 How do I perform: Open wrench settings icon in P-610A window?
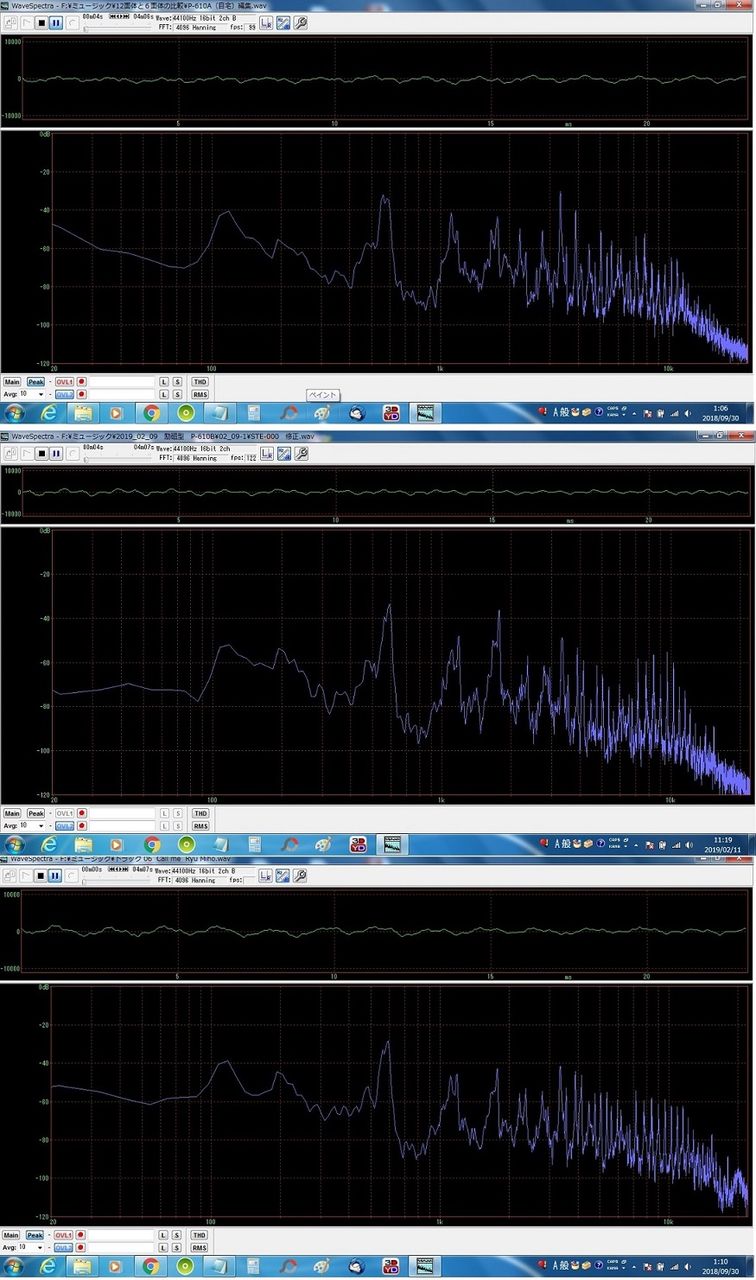point(300,23)
